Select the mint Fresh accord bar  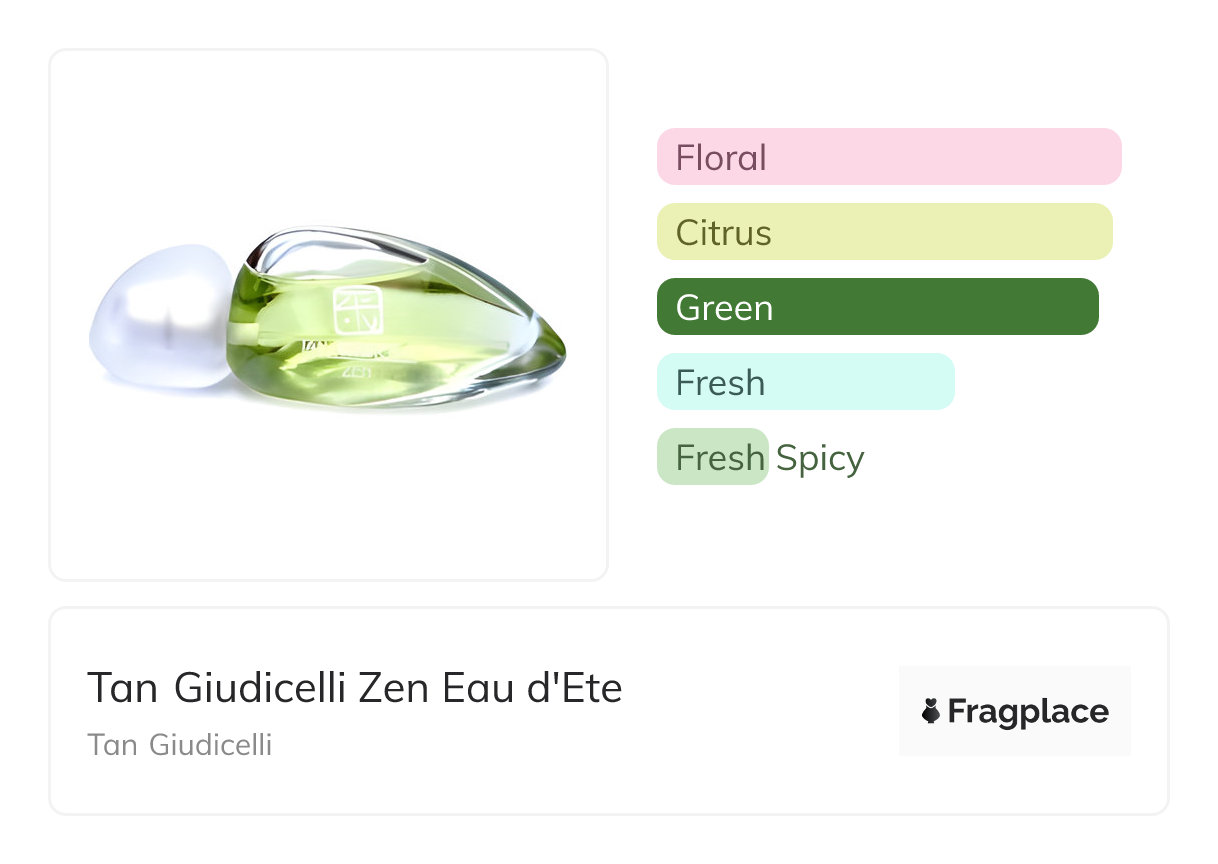805,382
